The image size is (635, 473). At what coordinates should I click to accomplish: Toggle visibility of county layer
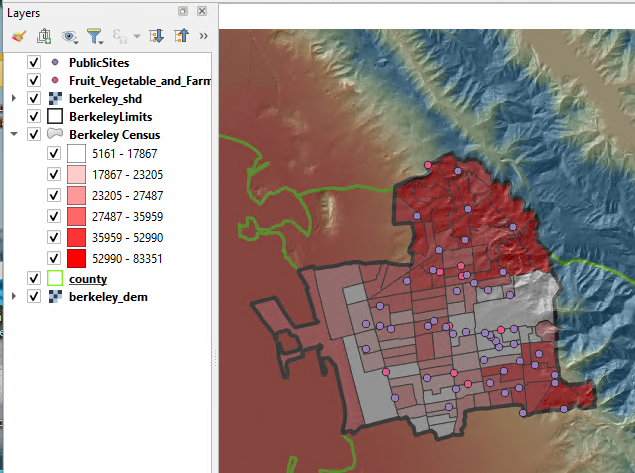(35, 279)
